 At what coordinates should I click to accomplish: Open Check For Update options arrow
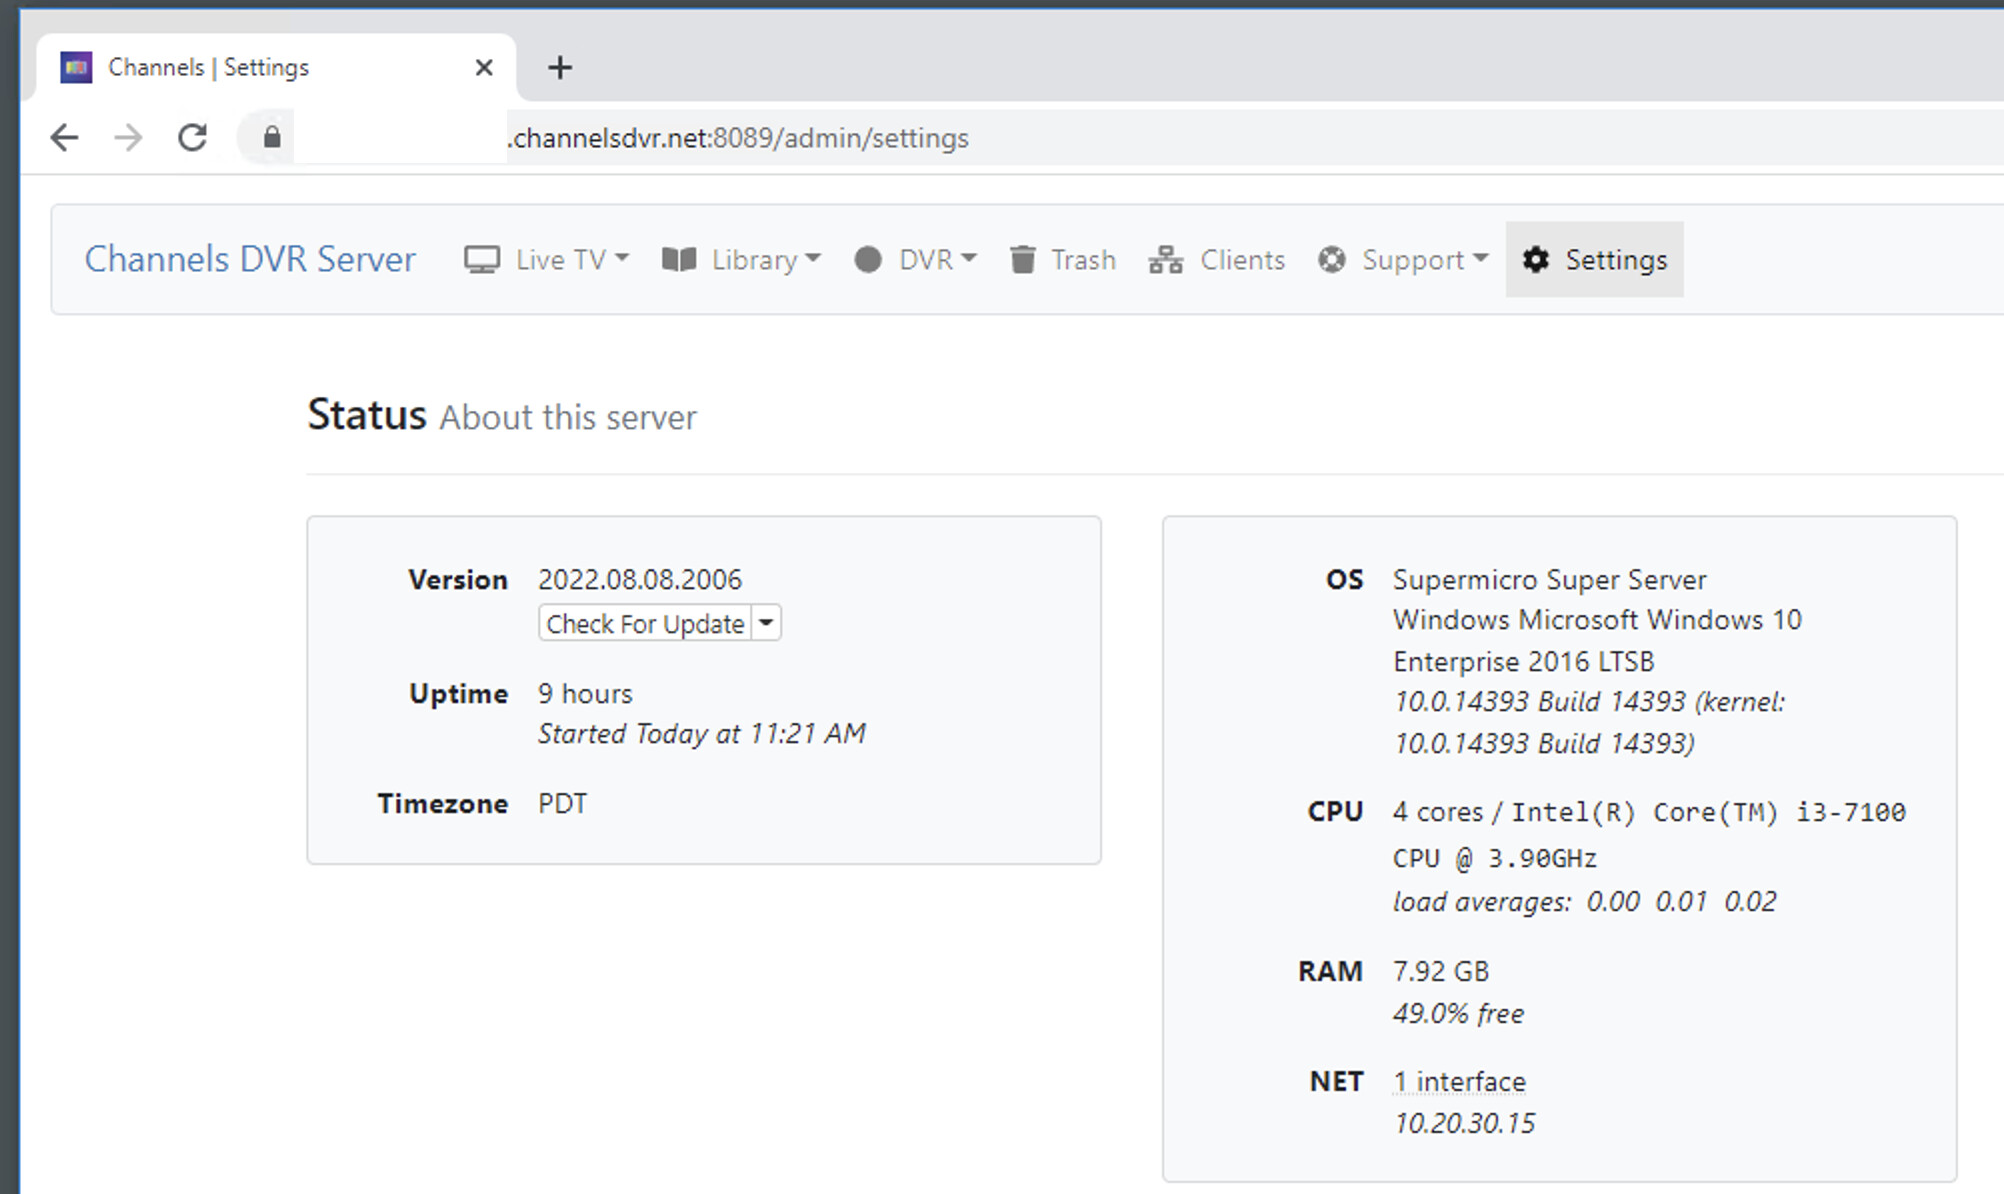[x=766, y=623]
